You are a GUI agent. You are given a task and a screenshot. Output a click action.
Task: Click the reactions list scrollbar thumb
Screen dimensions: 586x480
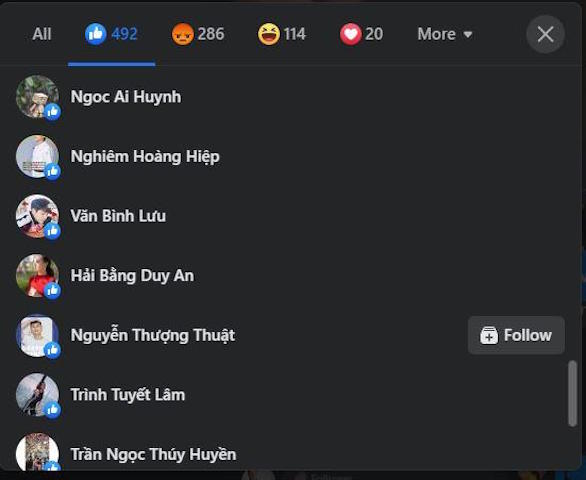tap(573, 393)
